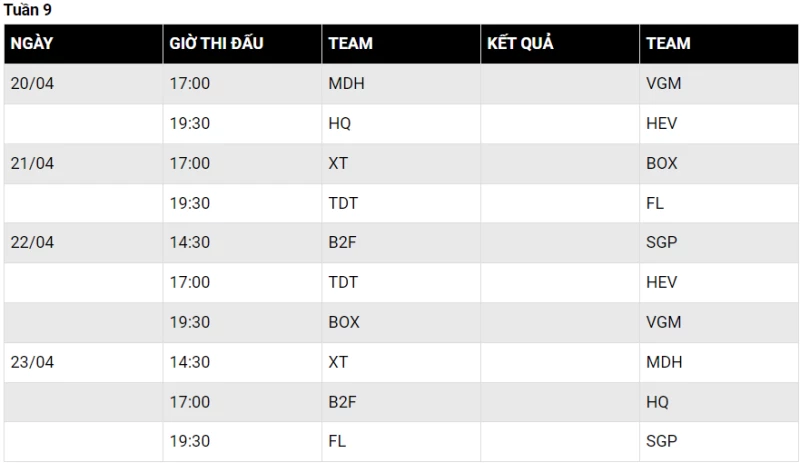Click SGP in the 22/04 14:30 match

click(661, 243)
